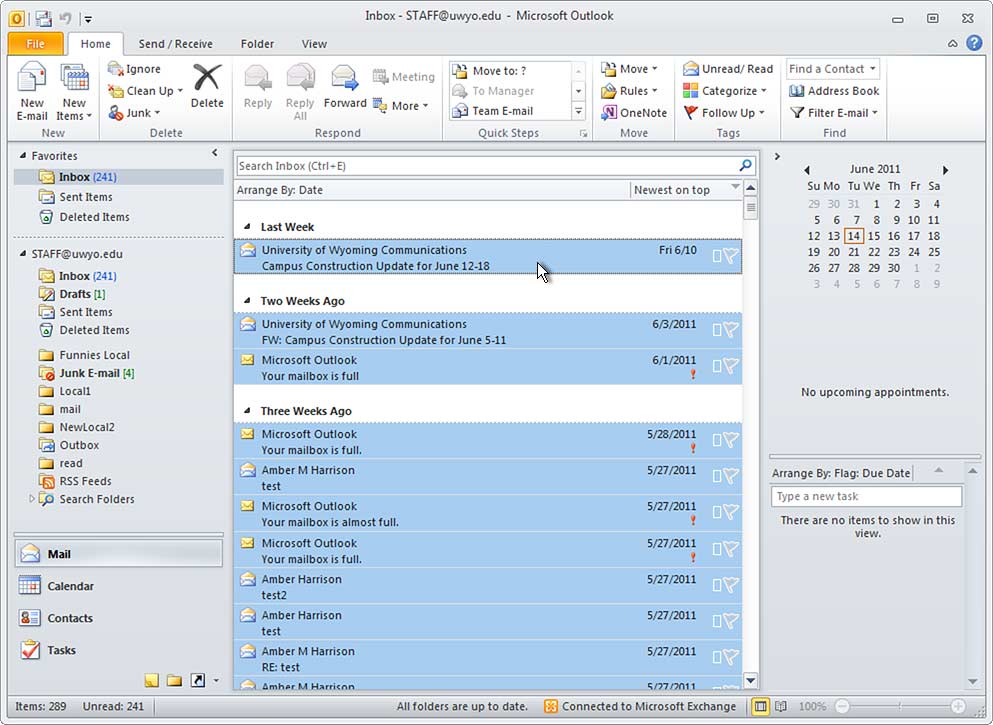The image size is (993, 725).
Task: Click the Mail navigation button
Action: click(118, 554)
